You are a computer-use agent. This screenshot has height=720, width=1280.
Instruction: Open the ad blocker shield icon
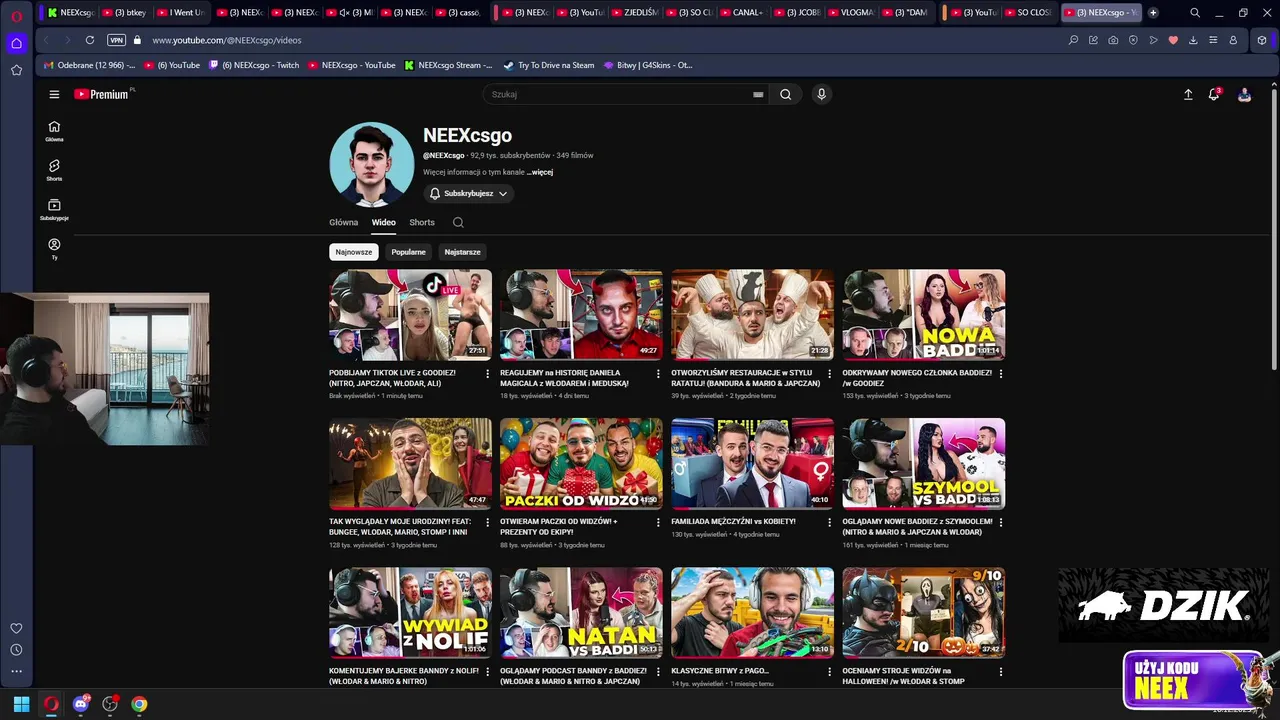[x=1133, y=40]
